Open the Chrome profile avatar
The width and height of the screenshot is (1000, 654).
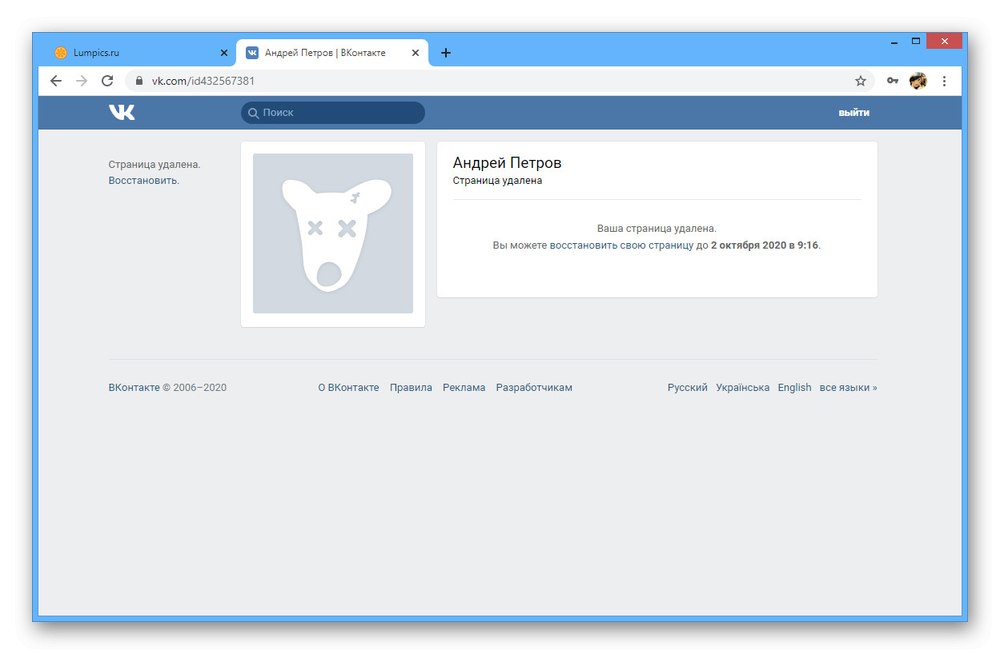918,81
